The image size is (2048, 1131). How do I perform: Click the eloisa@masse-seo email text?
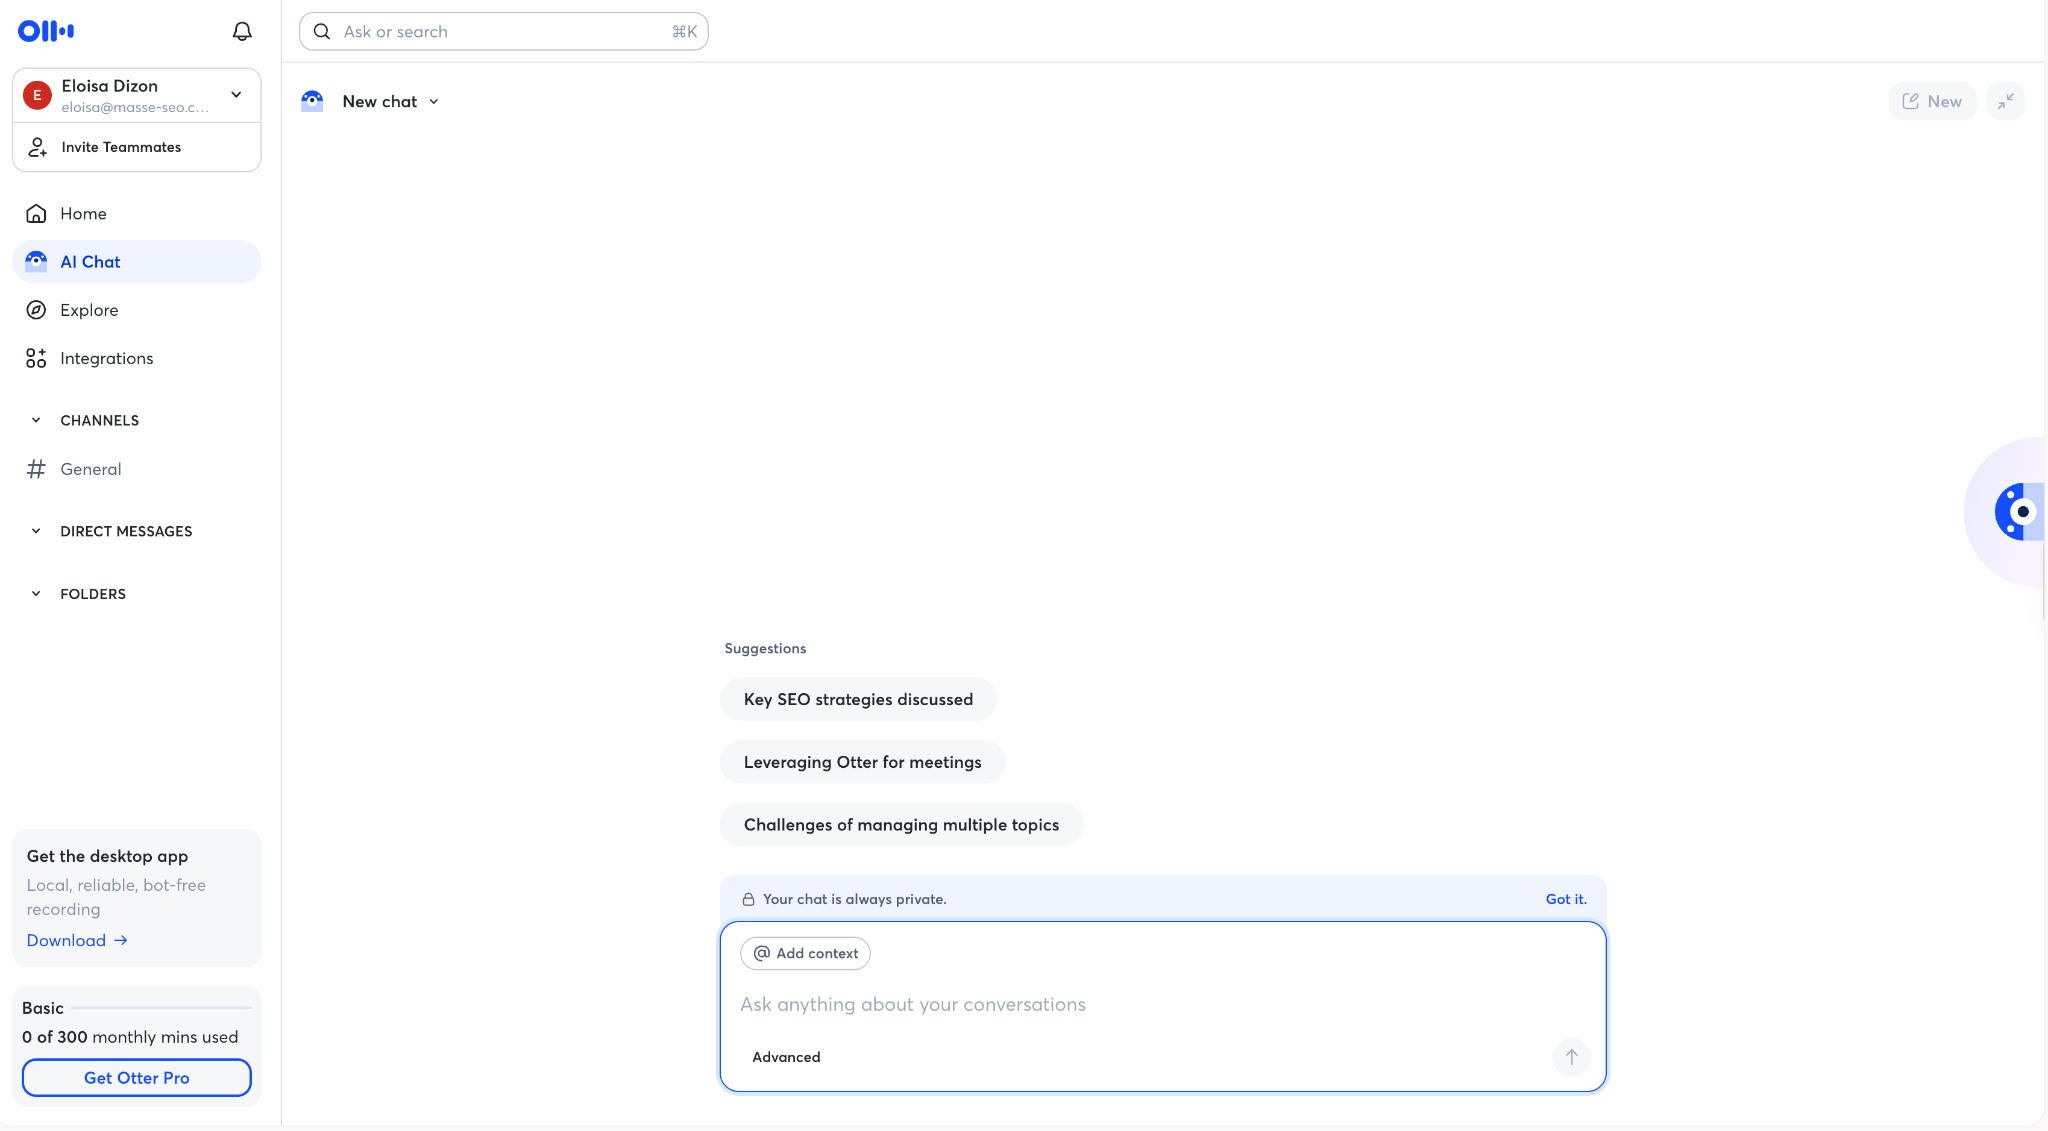click(135, 108)
